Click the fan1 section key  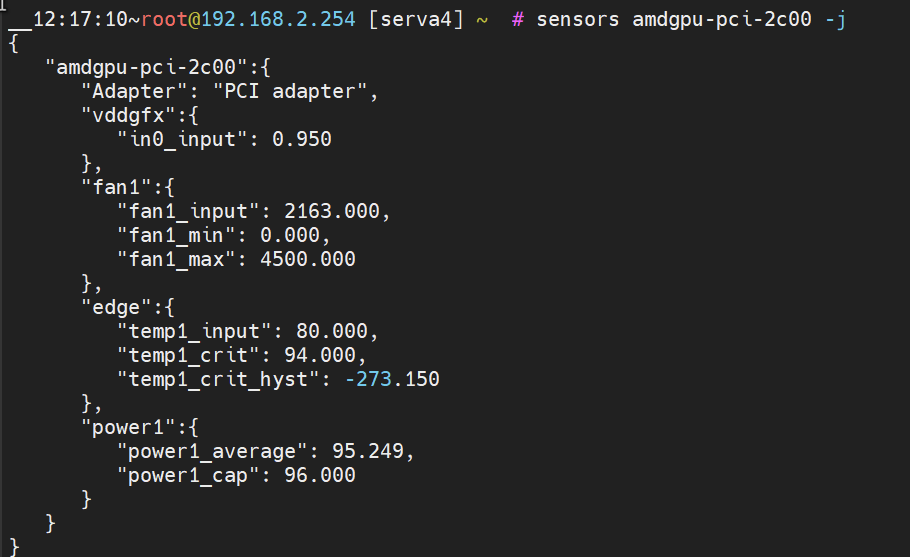[x=117, y=187]
